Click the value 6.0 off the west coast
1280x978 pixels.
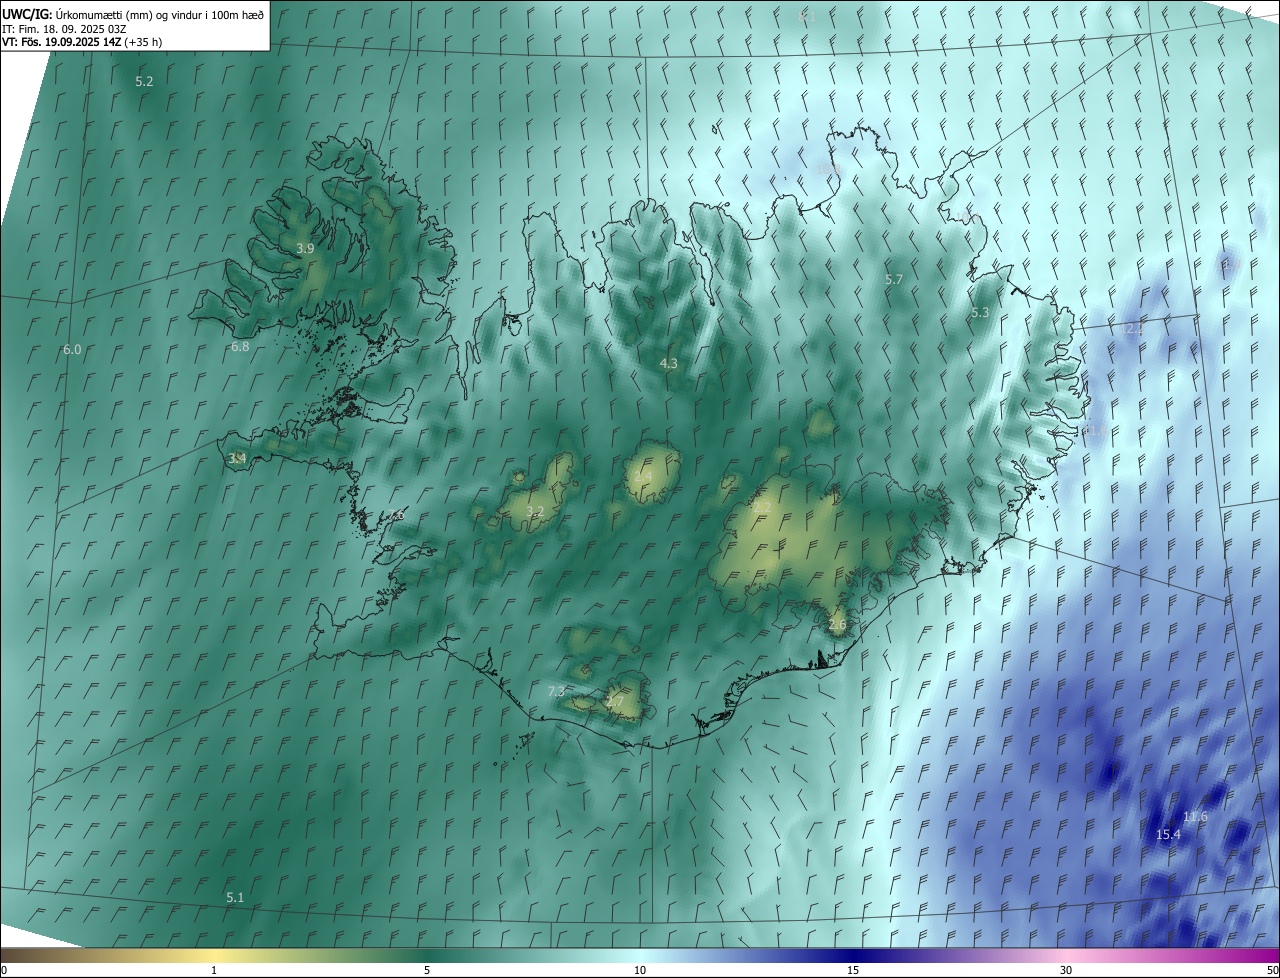[x=72, y=349]
